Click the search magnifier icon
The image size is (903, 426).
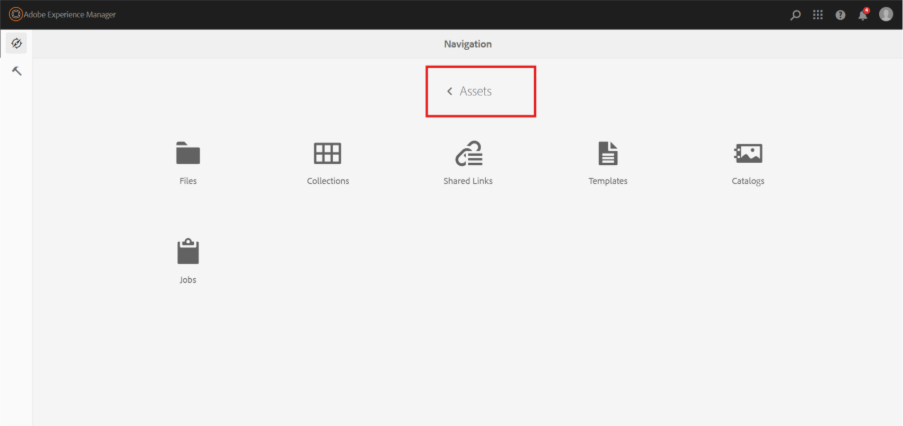click(795, 15)
